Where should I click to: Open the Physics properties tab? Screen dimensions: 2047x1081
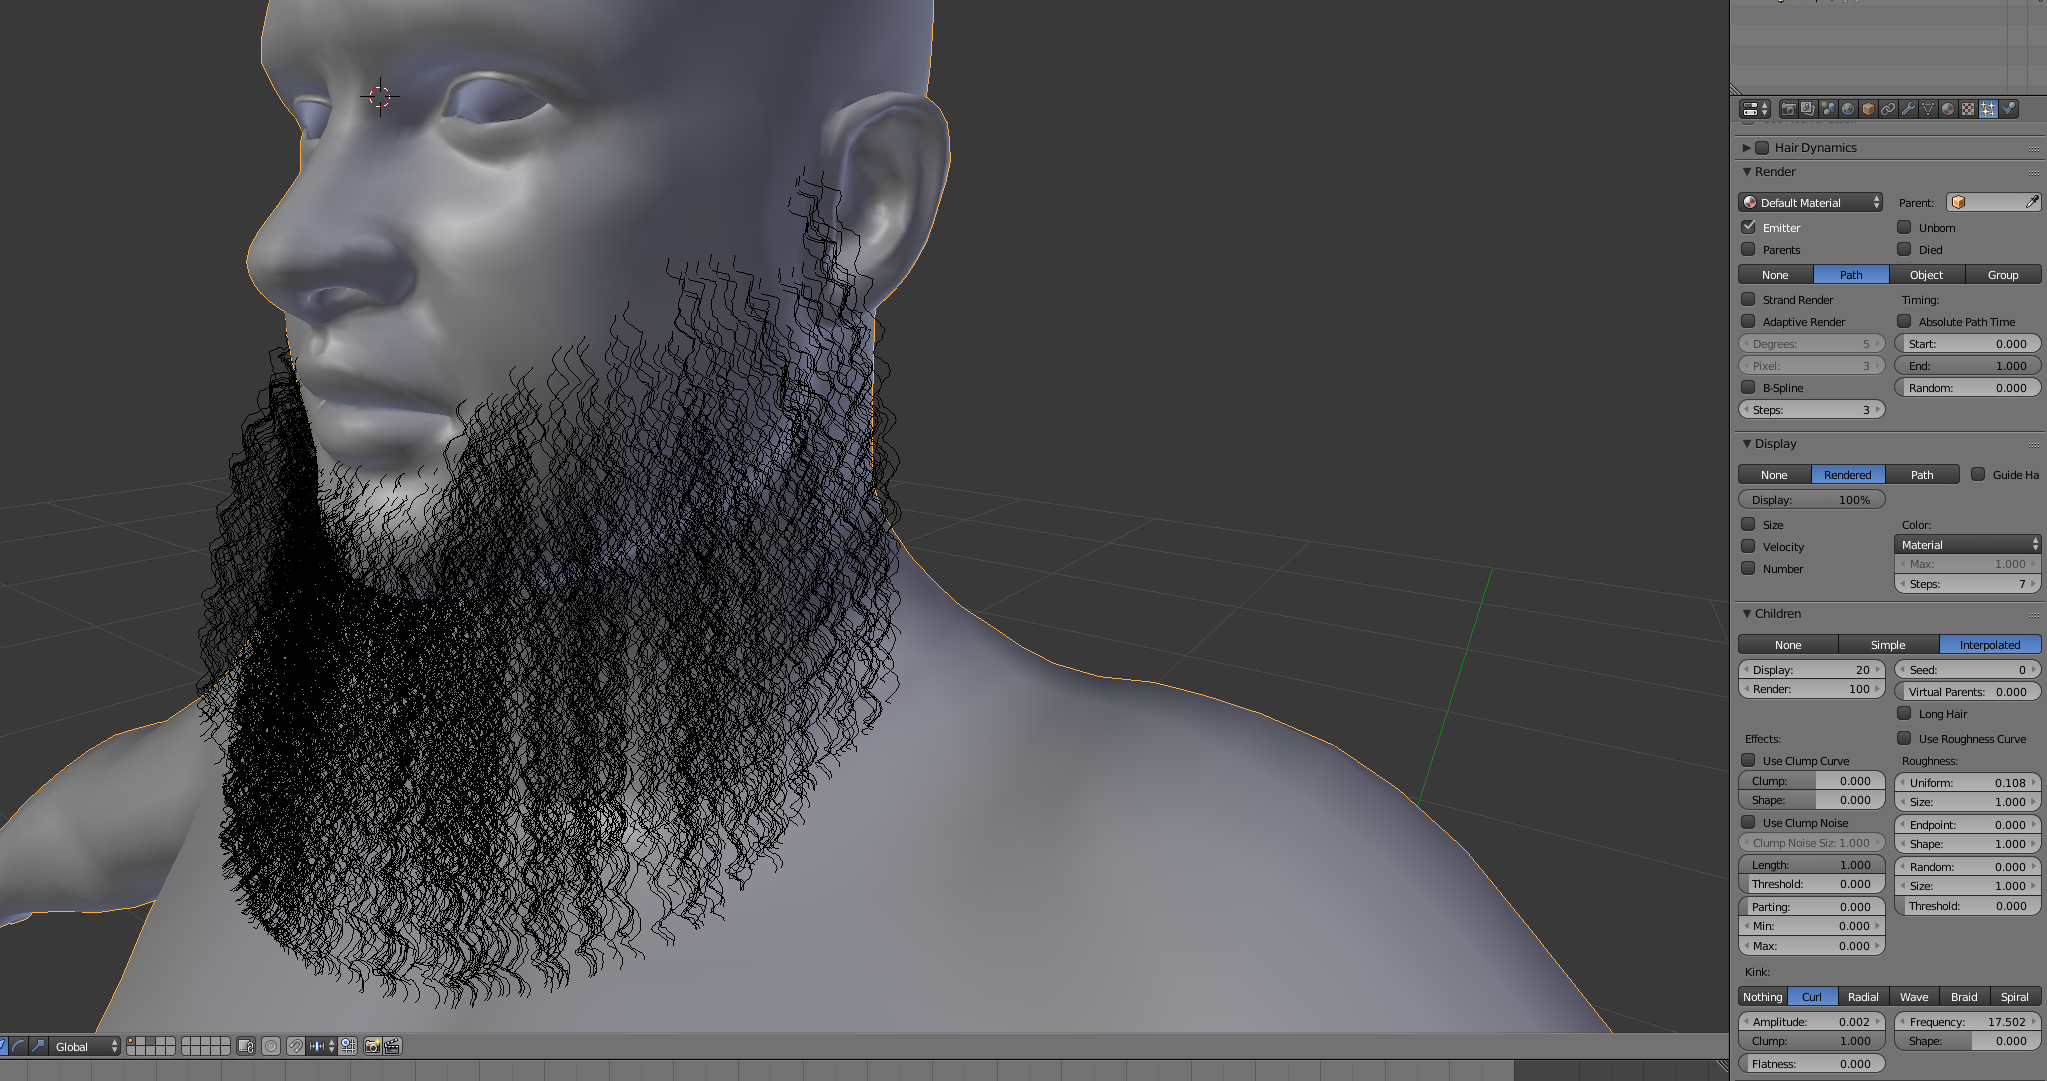pyautogui.click(x=2008, y=109)
